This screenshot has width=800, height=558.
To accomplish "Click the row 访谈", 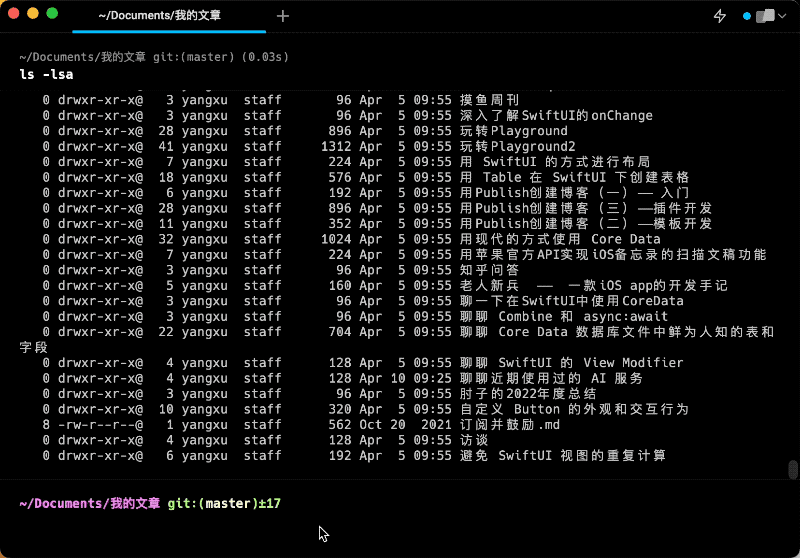I will pyautogui.click(x=400, y=440).
